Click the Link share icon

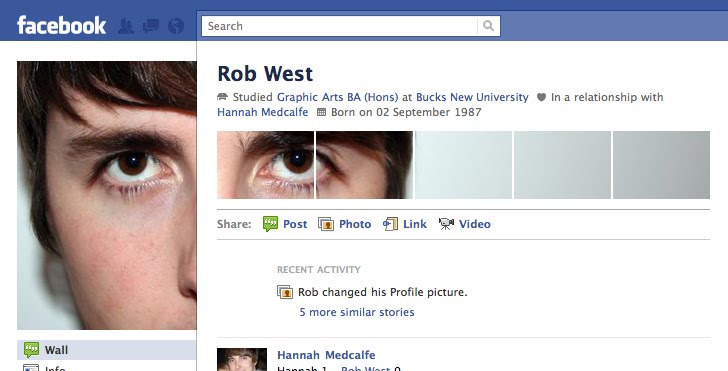[x=390, y=224]
